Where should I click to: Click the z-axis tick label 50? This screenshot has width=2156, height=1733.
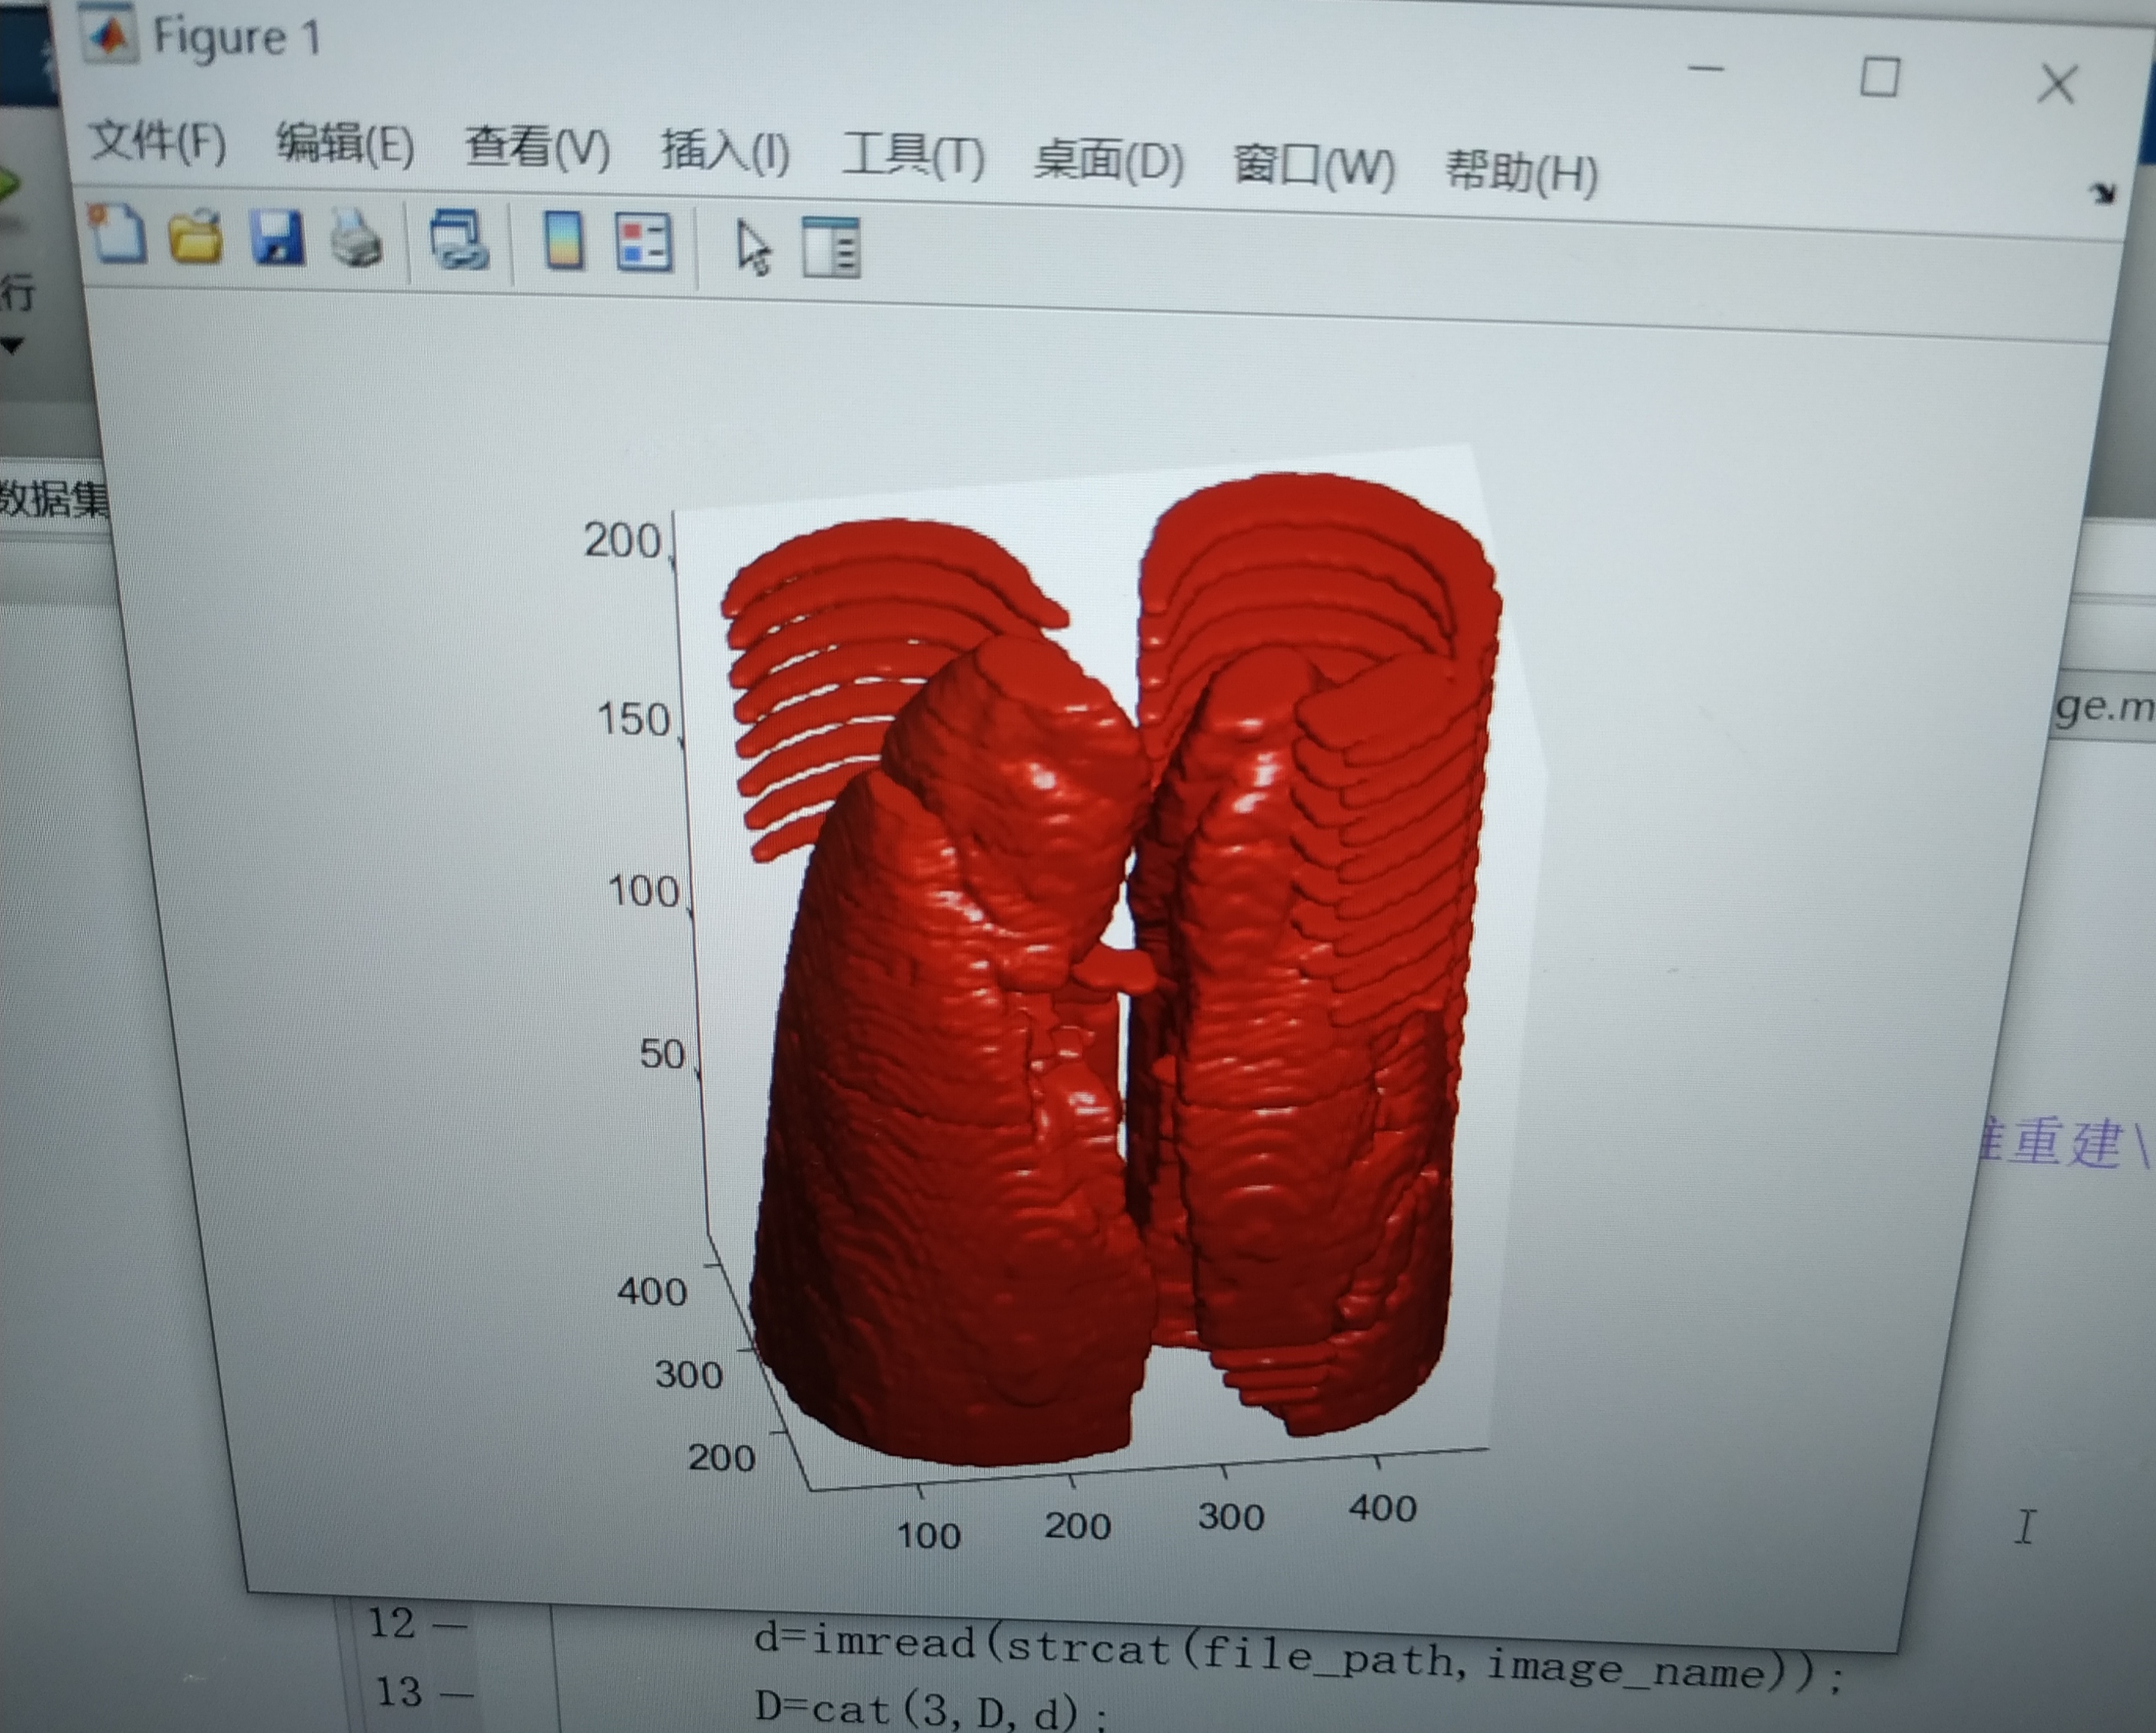tap(662, 1054)
